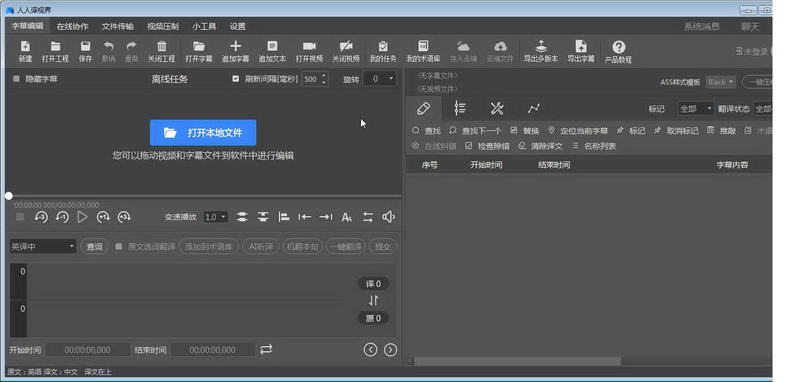
Task: Toggle the 刷新间隔[毫秒] checkbox
Action: coord(235,79)
